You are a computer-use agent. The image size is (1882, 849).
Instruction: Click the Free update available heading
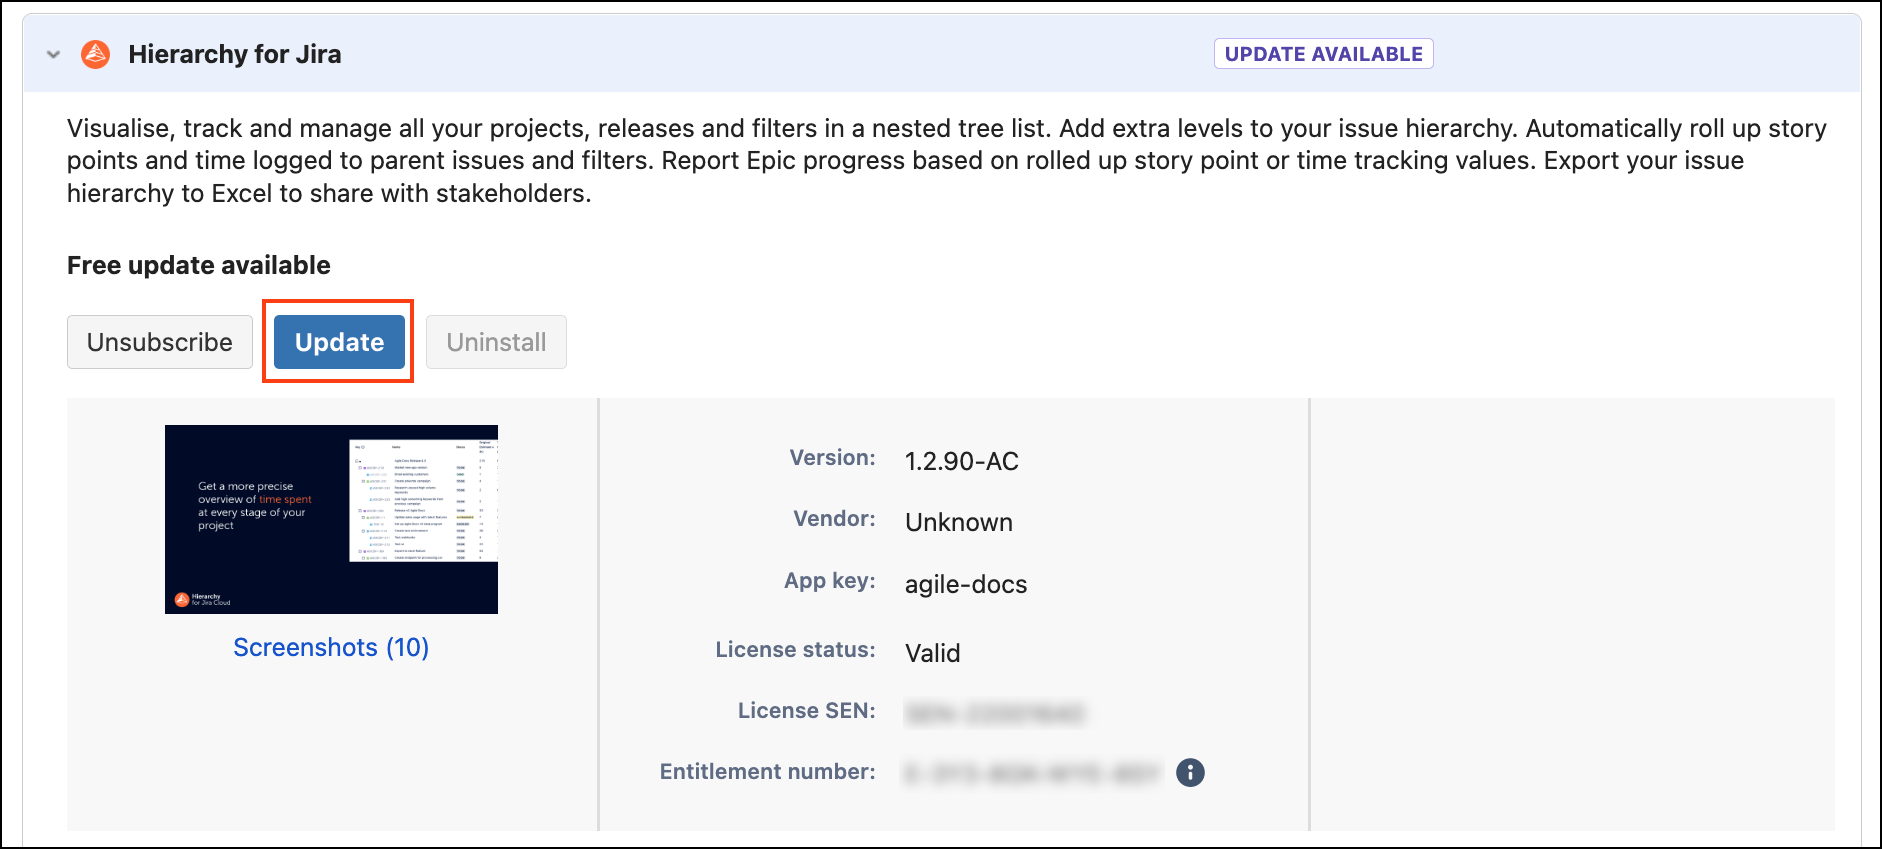[x=199, y=265]
